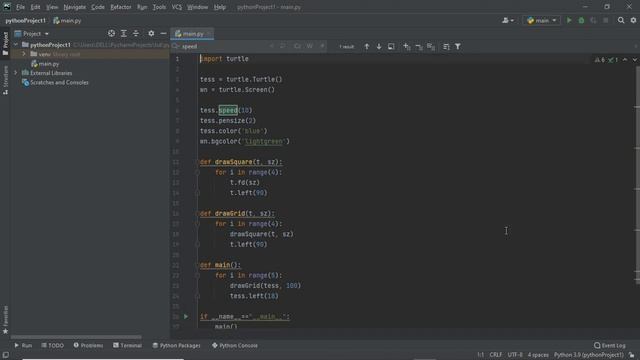The height and width of the screenshot is (360, 640).
Task: Open Python Packages tool window
Action: [x=176, y=345]
